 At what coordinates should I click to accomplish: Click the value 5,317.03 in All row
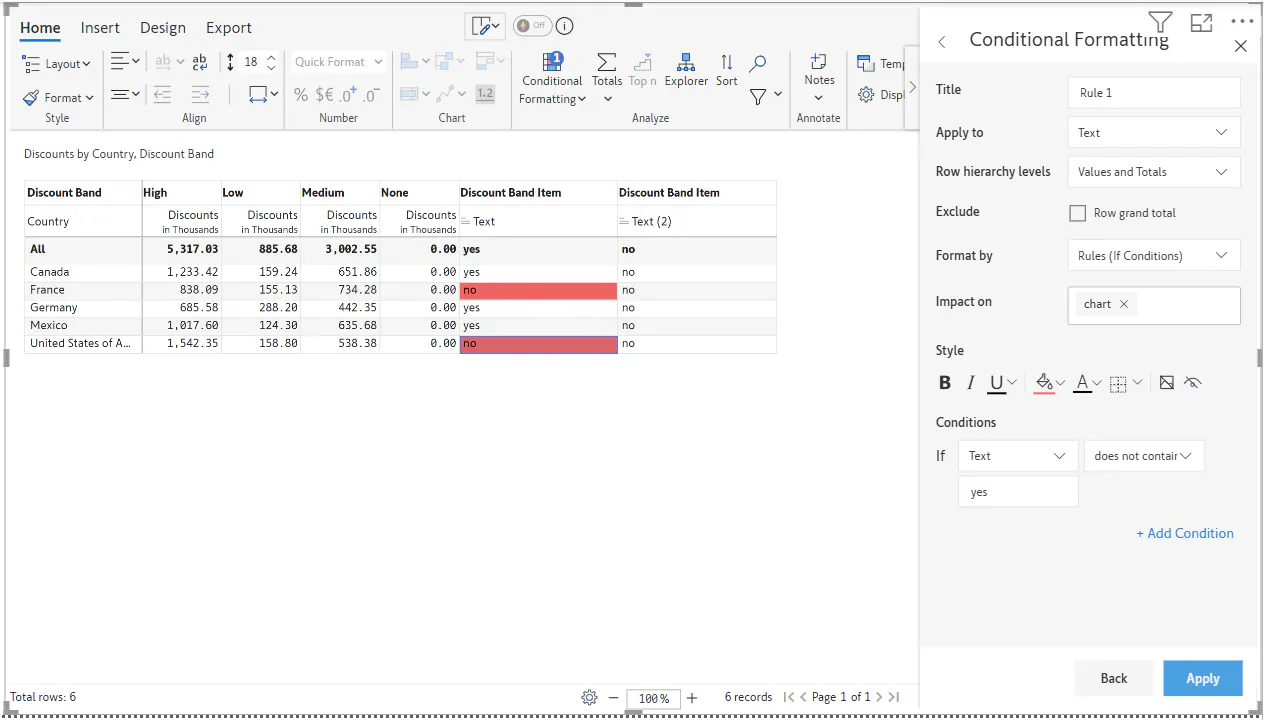click(193, 249)
